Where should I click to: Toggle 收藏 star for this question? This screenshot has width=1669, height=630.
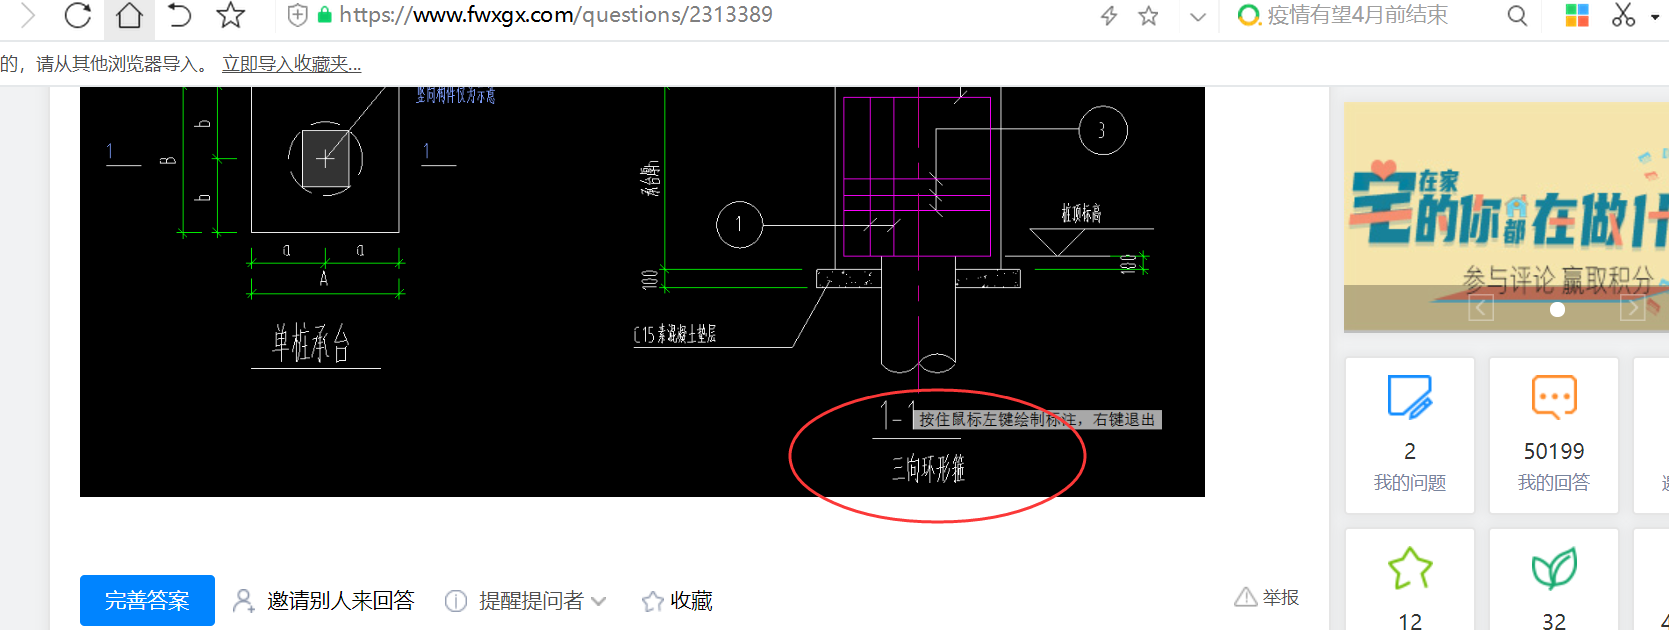pos(677,601)
